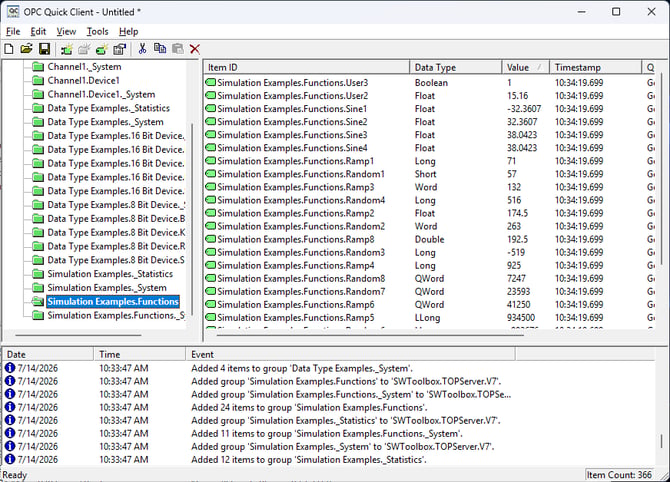This screenshot has height=482, width=670.
Task: Click info icon of 'Added 24 items' event
Action: pos(9,407)
